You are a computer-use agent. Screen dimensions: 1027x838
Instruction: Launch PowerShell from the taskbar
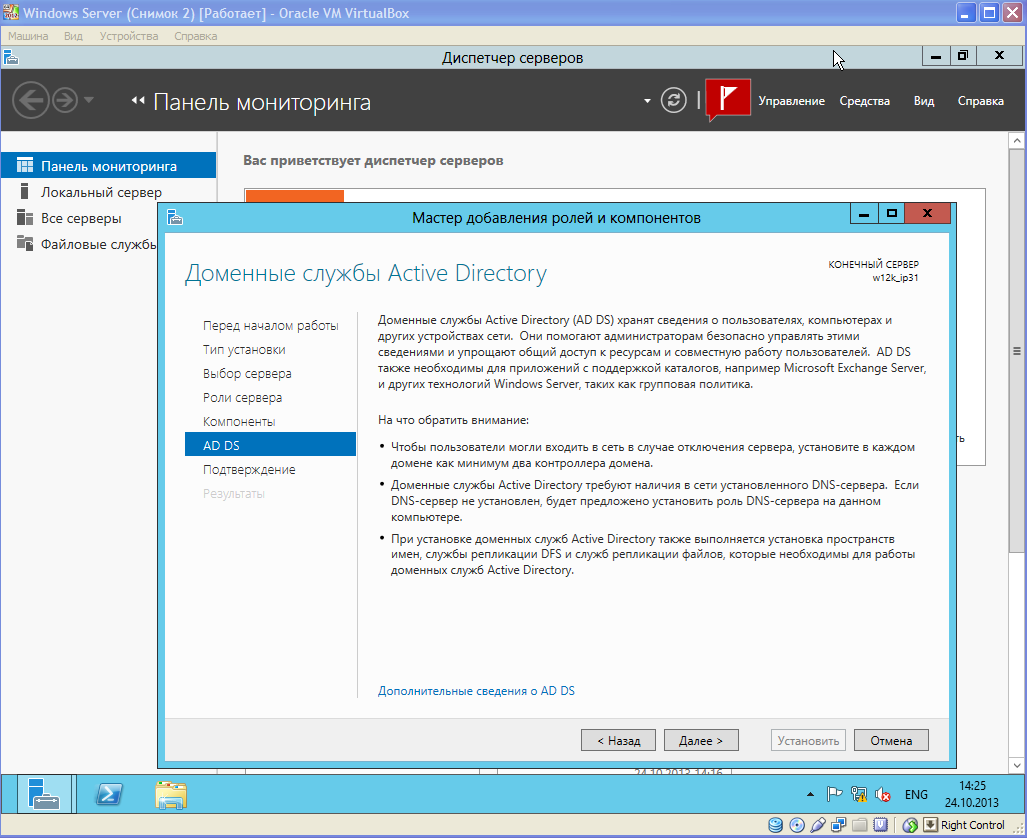[108, 795]
